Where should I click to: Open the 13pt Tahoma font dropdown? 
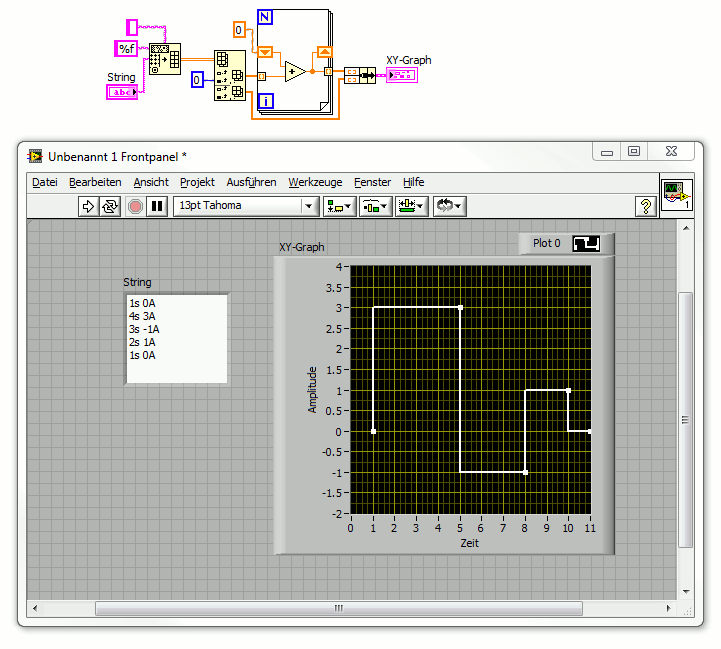pos(244,206)
